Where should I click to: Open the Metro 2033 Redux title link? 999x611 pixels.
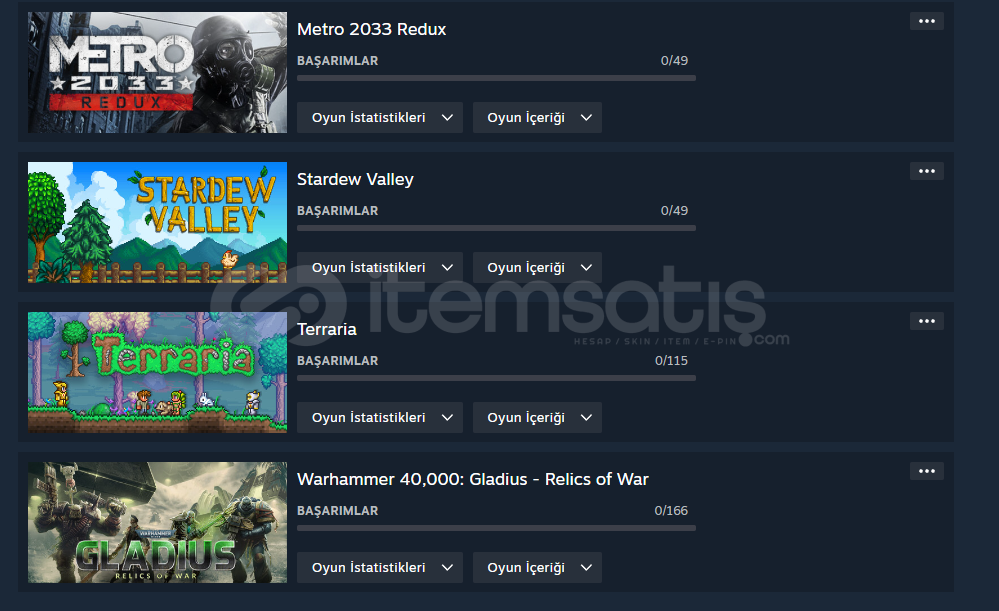pyautogui.click(x=371, y=29)
